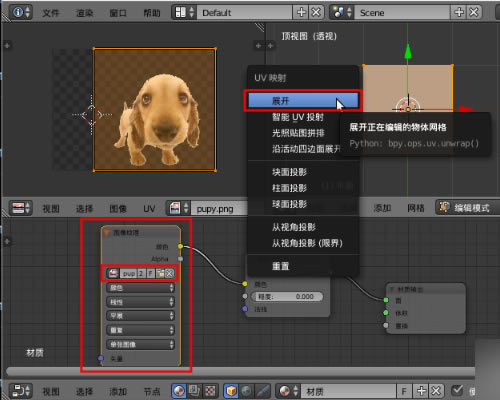Click the shader node yellow color input socket
The width and height of the screenshot is (500, 400).
tap(245, 284)
